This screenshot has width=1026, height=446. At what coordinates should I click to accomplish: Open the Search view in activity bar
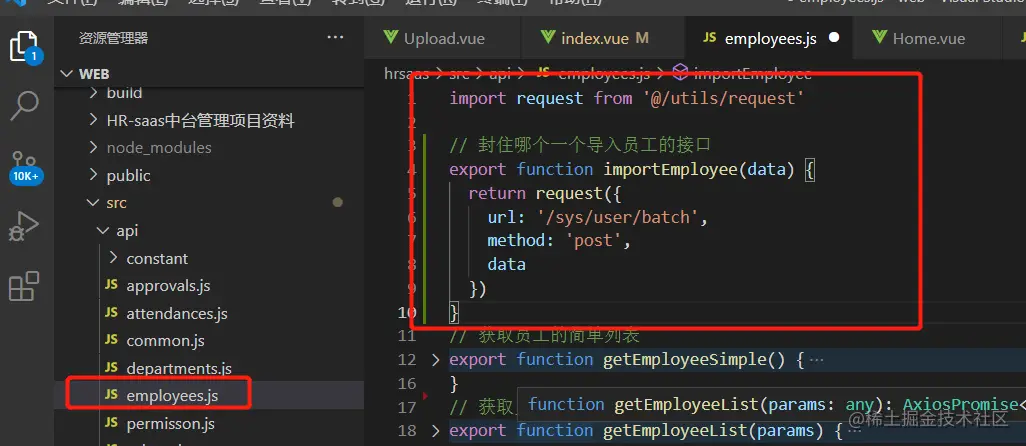[25, 105]
